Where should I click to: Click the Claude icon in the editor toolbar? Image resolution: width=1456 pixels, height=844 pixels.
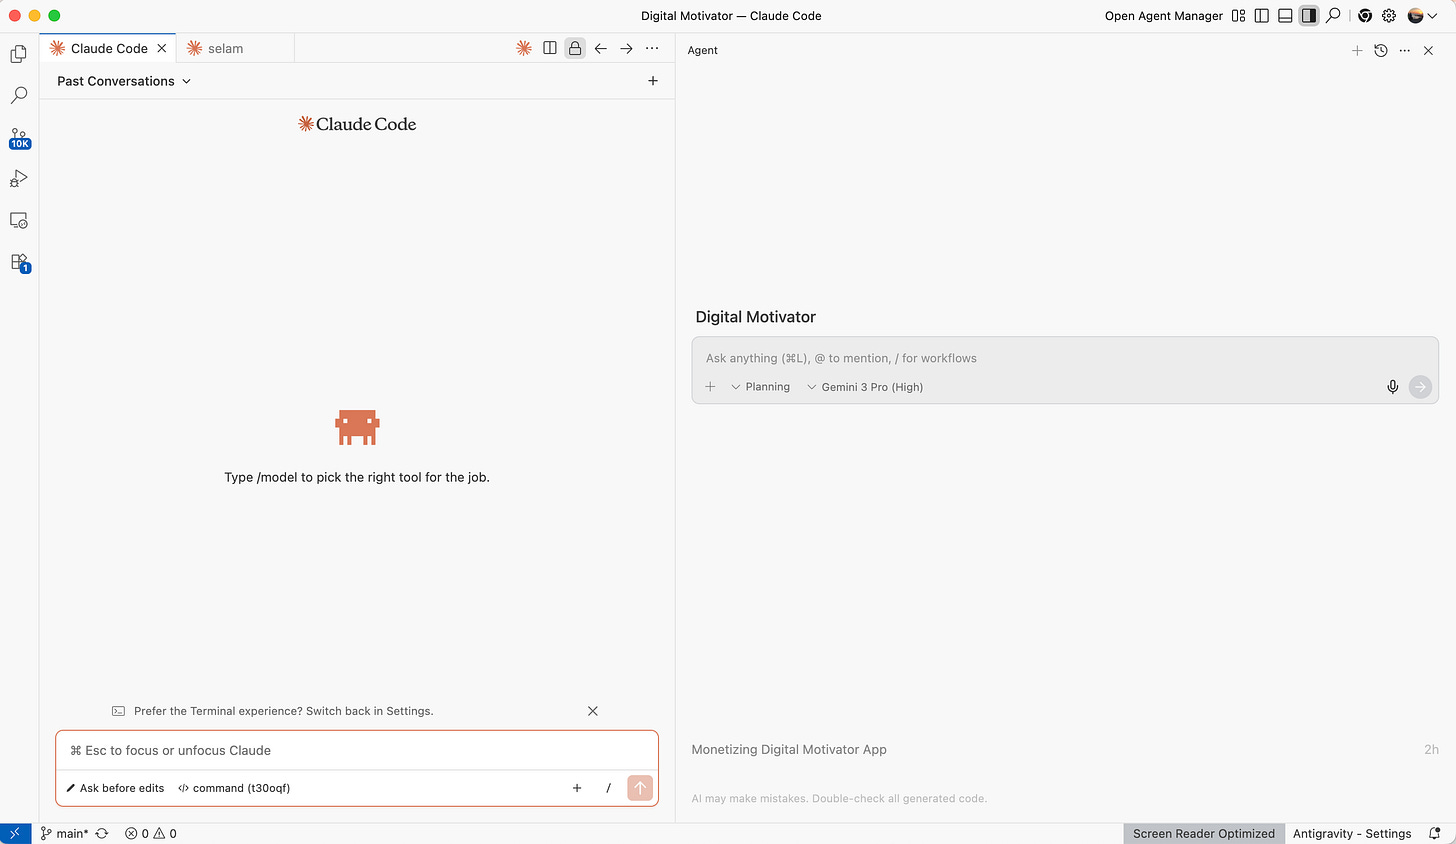coord(524,48)
